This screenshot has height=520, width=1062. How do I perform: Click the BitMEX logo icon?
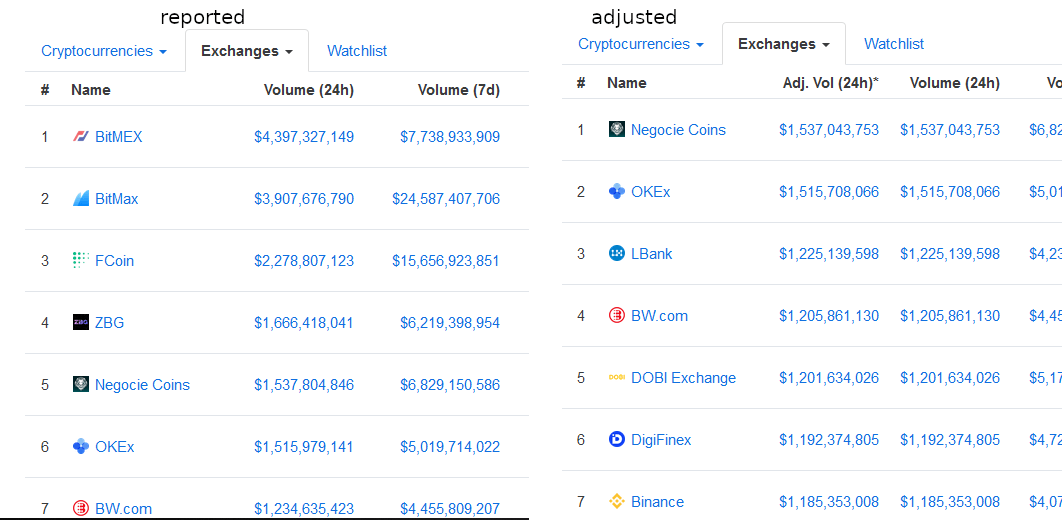(x=81, y=137)
